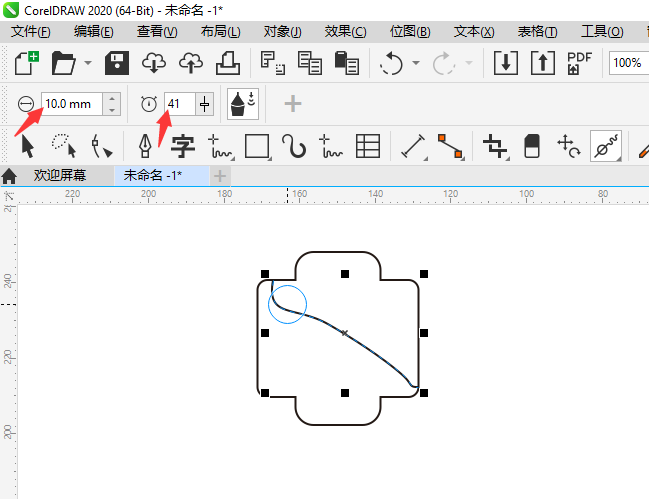Select the Crop tool
This screenshot has width=649, height=499.
494,147
